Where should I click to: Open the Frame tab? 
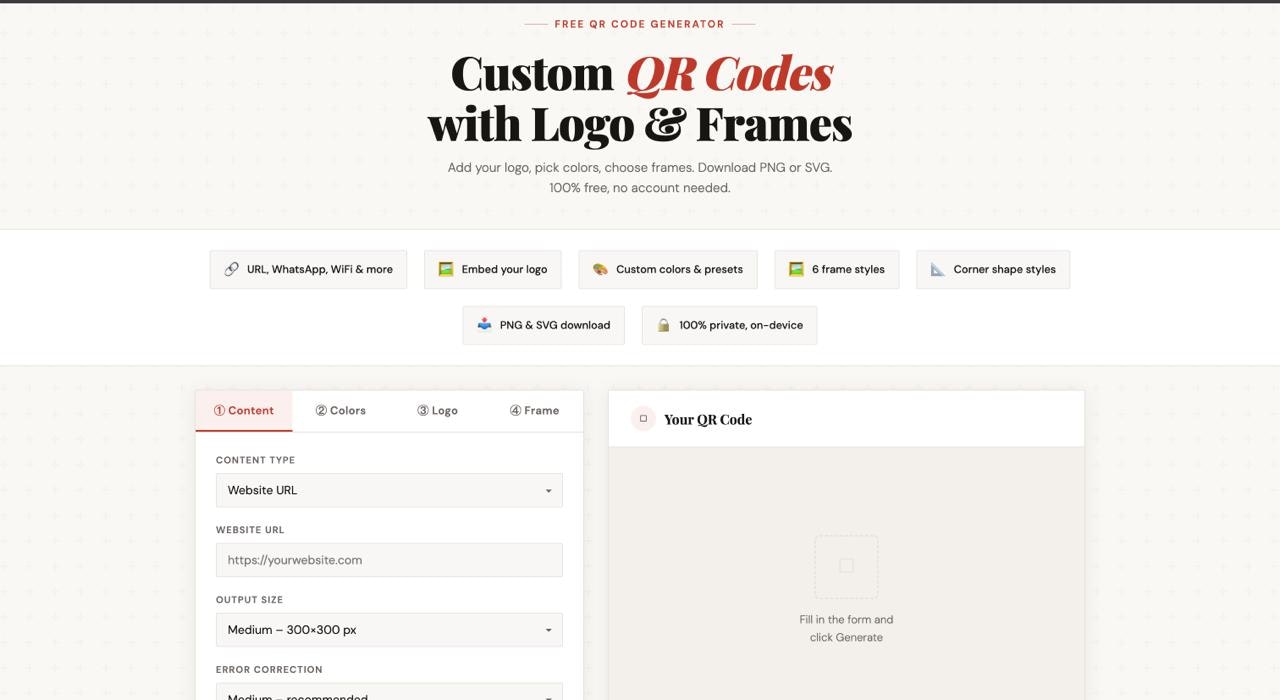535,410
